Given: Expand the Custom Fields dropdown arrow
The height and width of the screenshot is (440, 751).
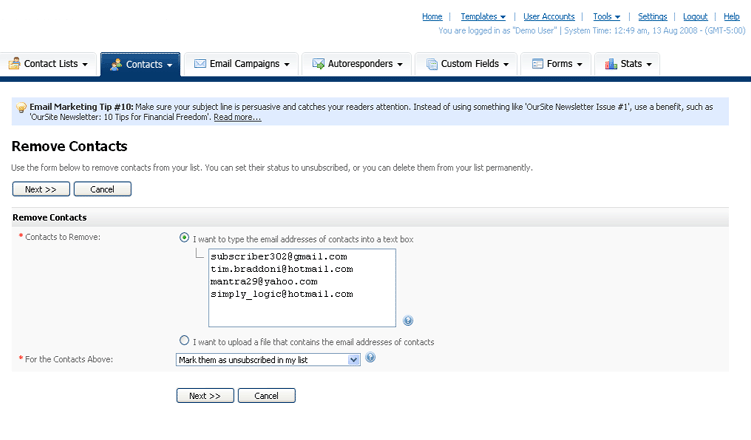Looking at the screenshot, I should (x=506, y=64).
